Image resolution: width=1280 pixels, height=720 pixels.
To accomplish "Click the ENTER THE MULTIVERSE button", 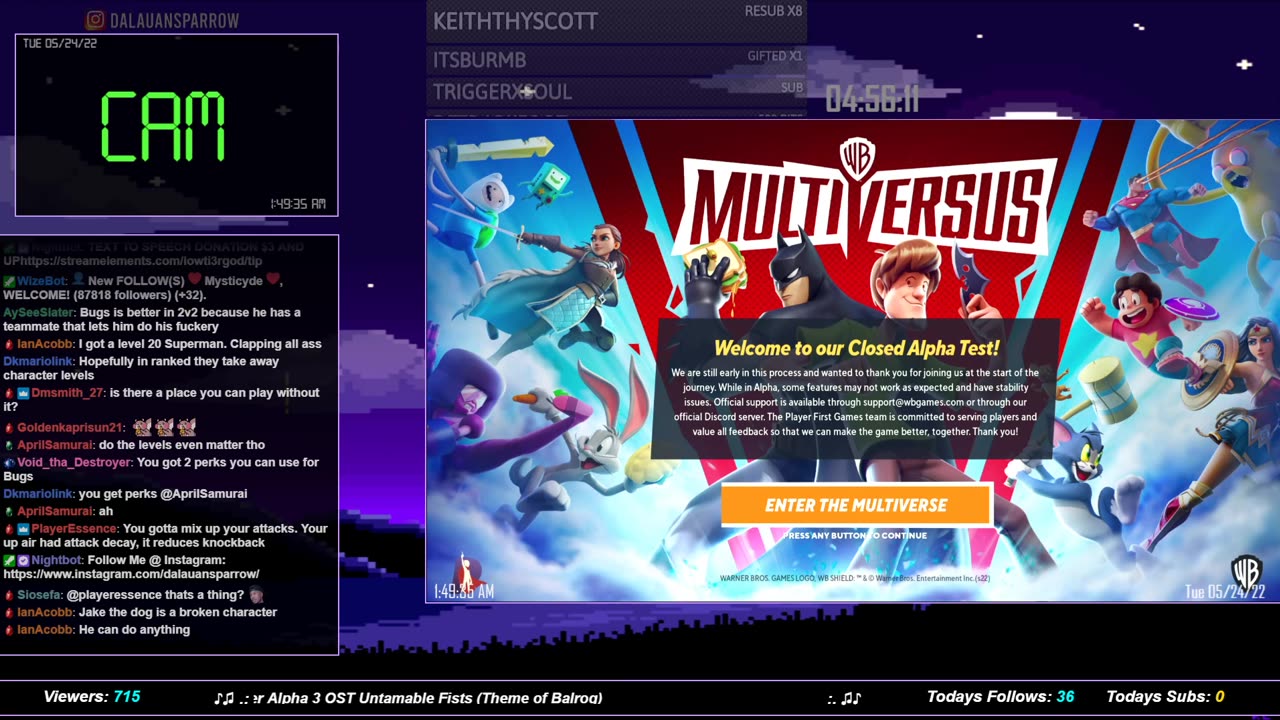I will click(x=856, y=505).
